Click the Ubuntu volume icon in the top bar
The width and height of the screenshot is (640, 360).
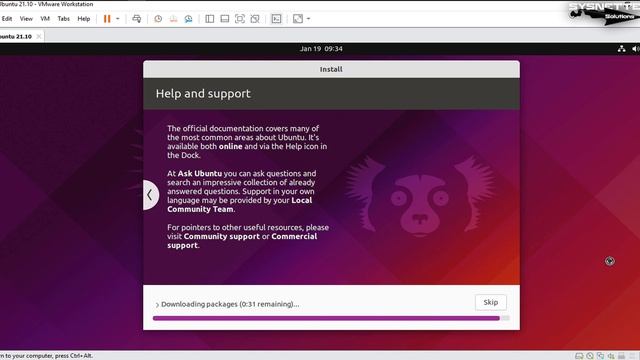(x=636, y=49)
